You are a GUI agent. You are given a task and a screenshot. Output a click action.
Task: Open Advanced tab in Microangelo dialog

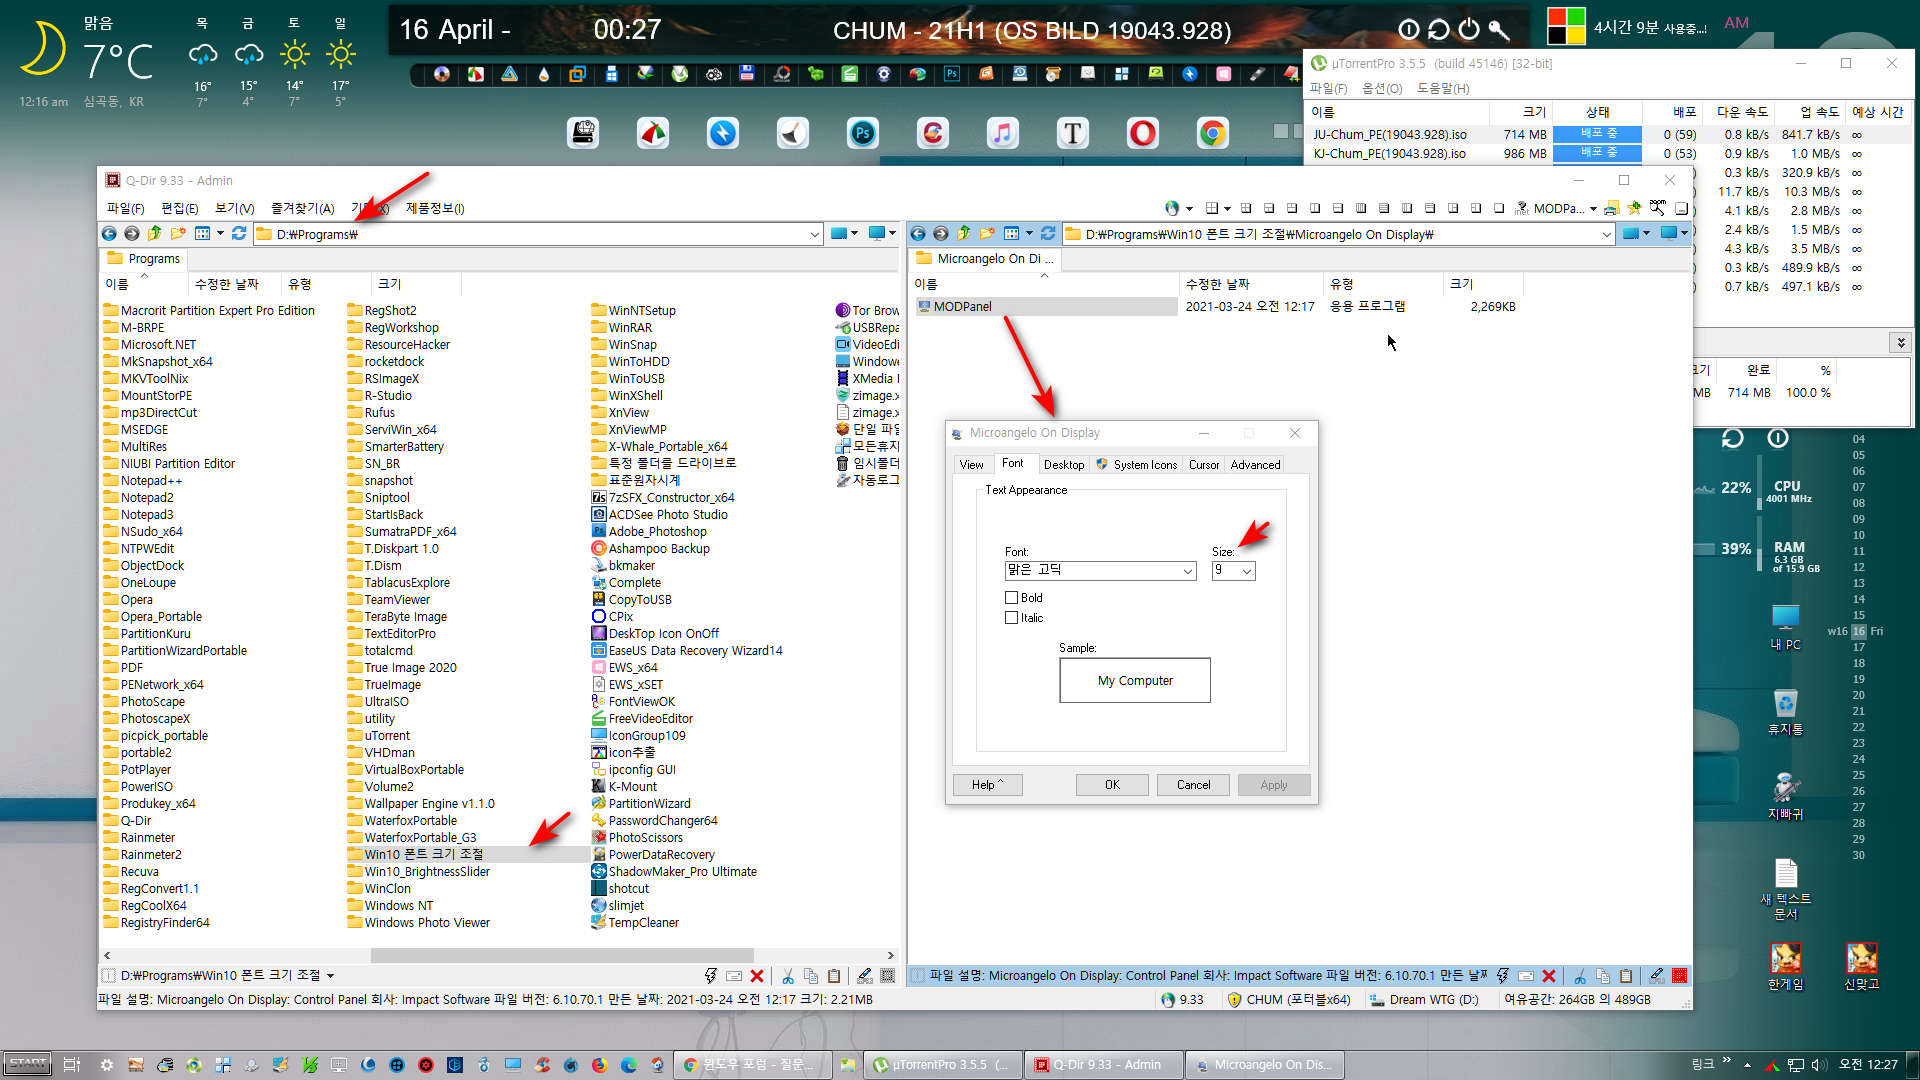tap(1254, 464)
